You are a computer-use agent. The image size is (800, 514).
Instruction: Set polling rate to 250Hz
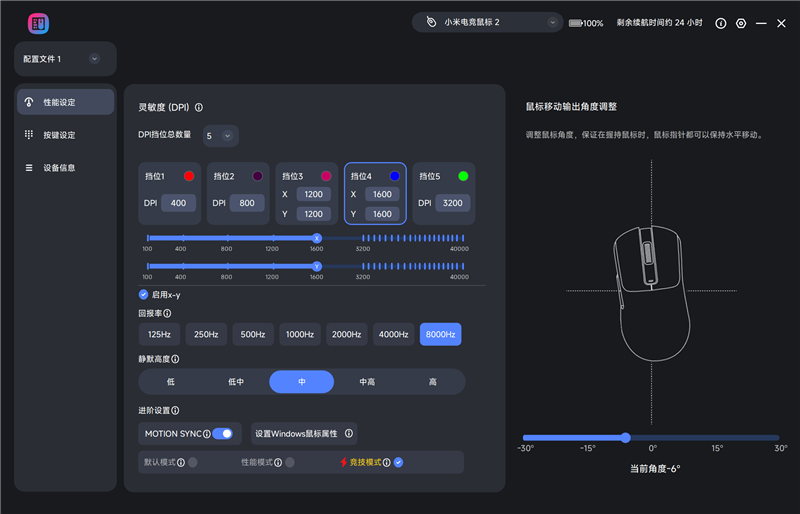[x=206, y=334]
